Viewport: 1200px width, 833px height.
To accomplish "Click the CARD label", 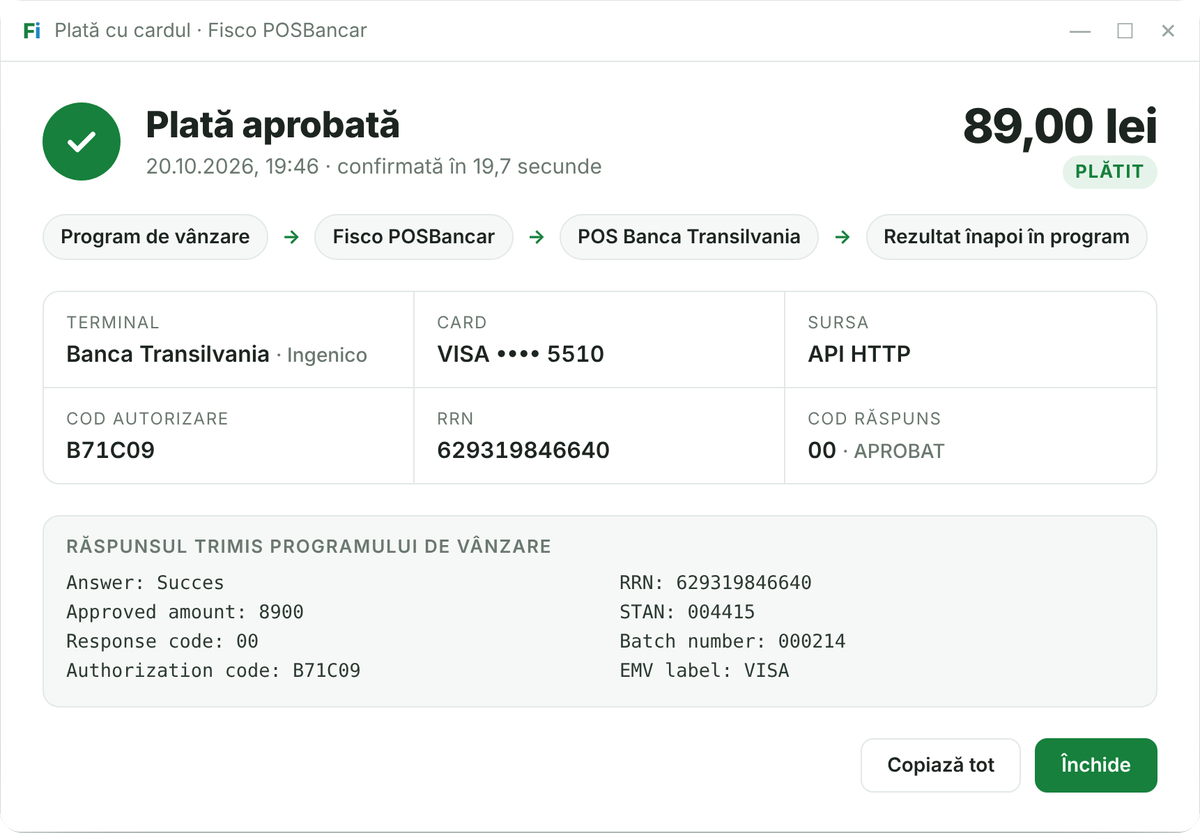I will coord(462,322).
